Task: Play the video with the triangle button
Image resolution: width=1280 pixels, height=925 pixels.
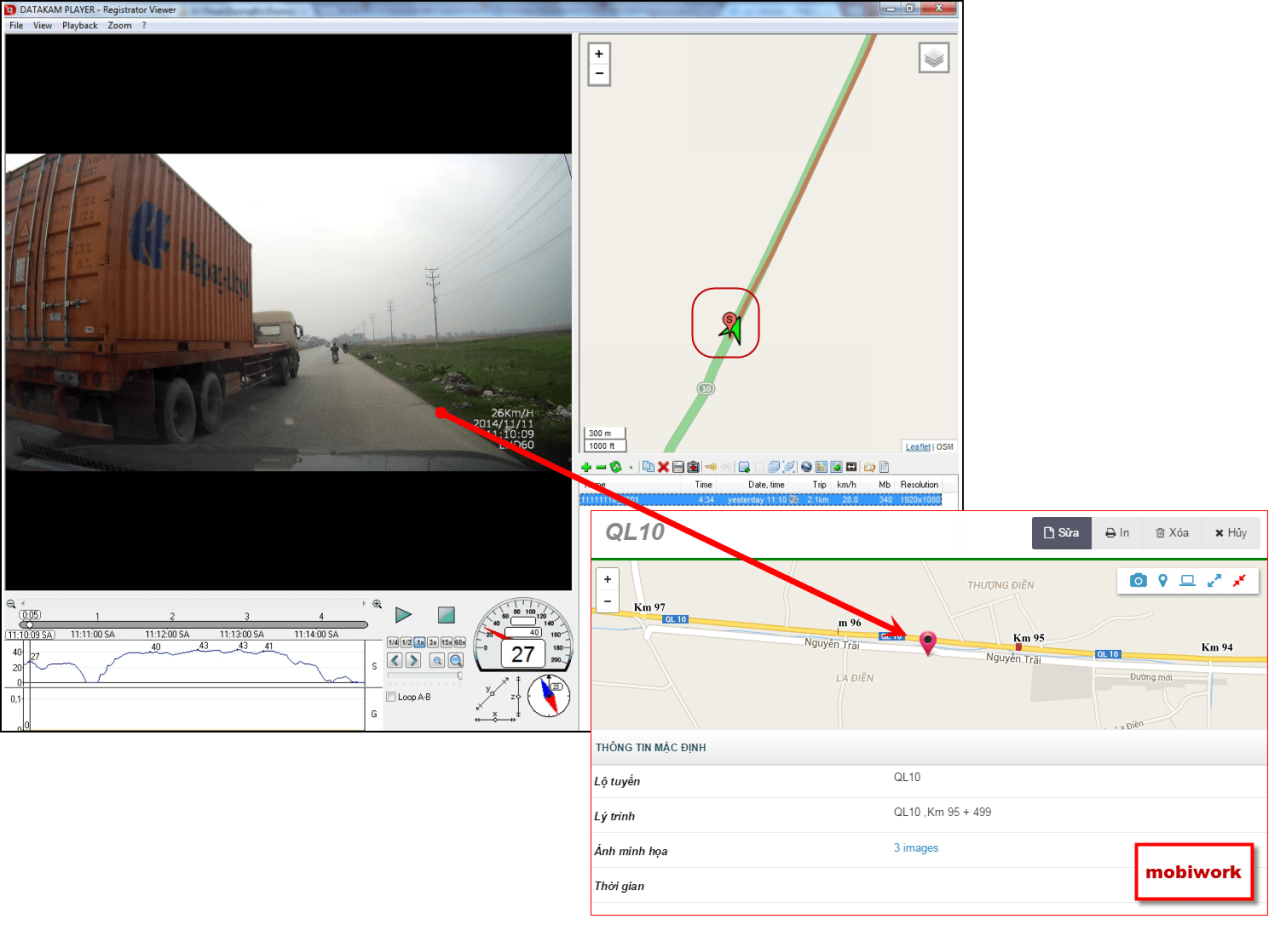Action: tap(403, 615)
